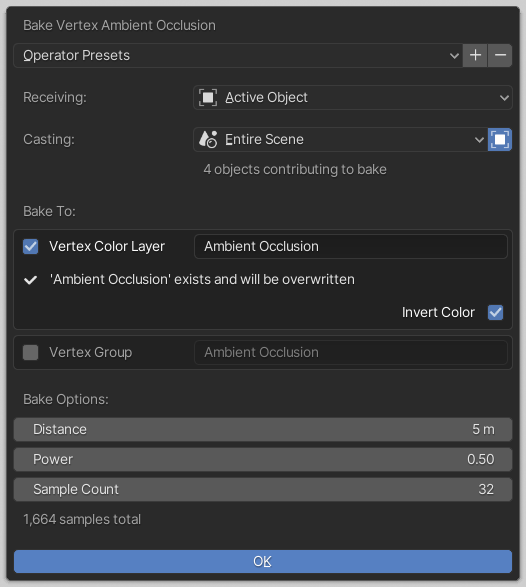
Task: Click the 'Bake Vertex Ambient Occlusion' title
Action: click(119, 25)
